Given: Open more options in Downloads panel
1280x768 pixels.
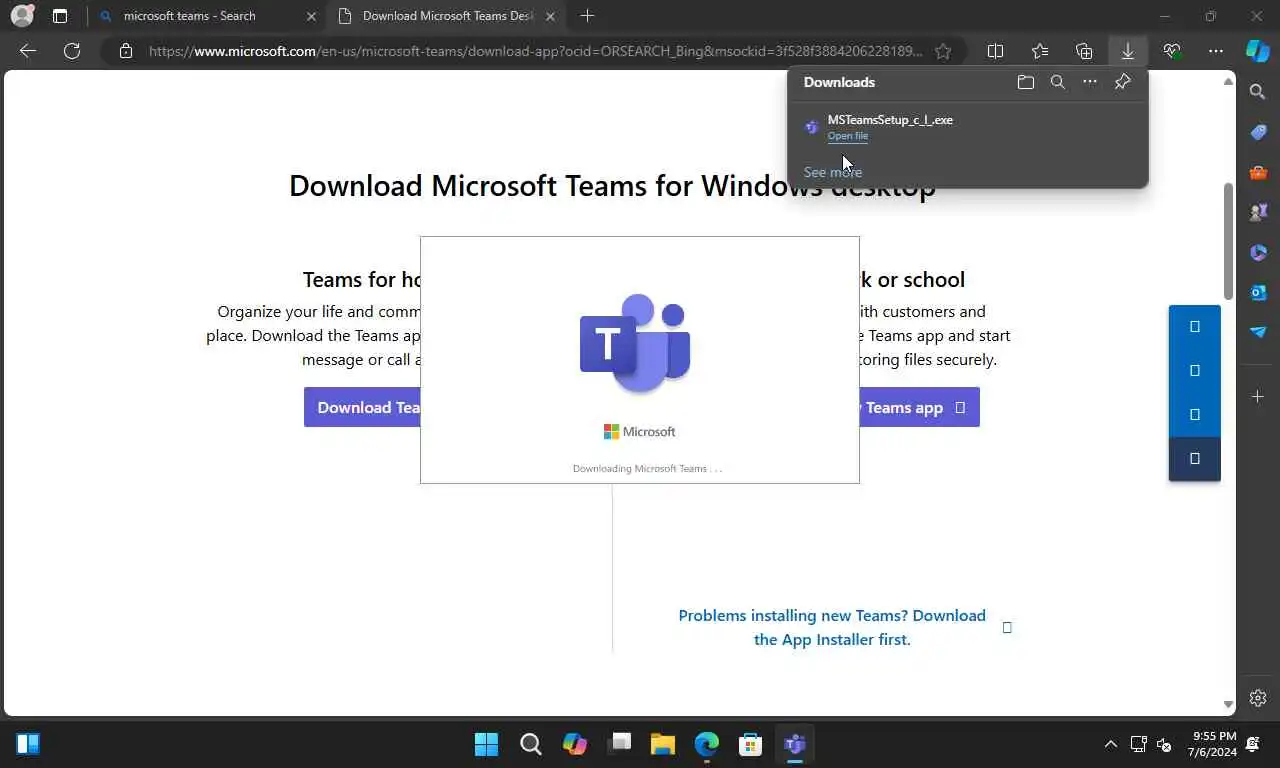Looking at the screenshot, I should coord(1090,82).
